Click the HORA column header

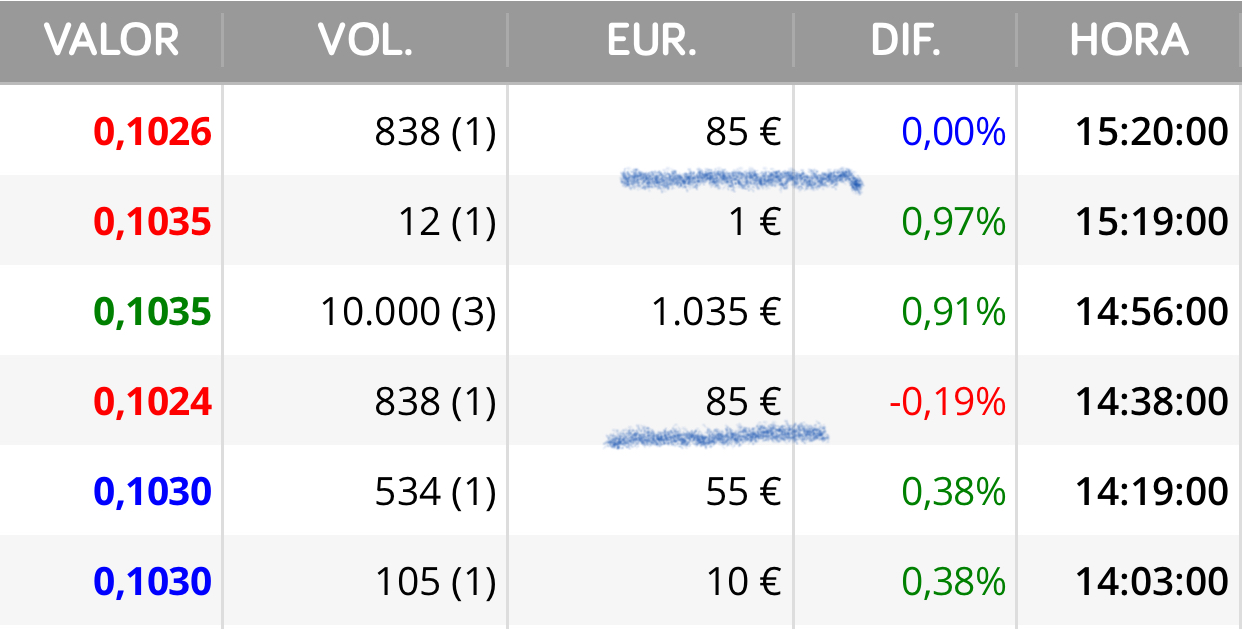click(x=1130, y=41)
